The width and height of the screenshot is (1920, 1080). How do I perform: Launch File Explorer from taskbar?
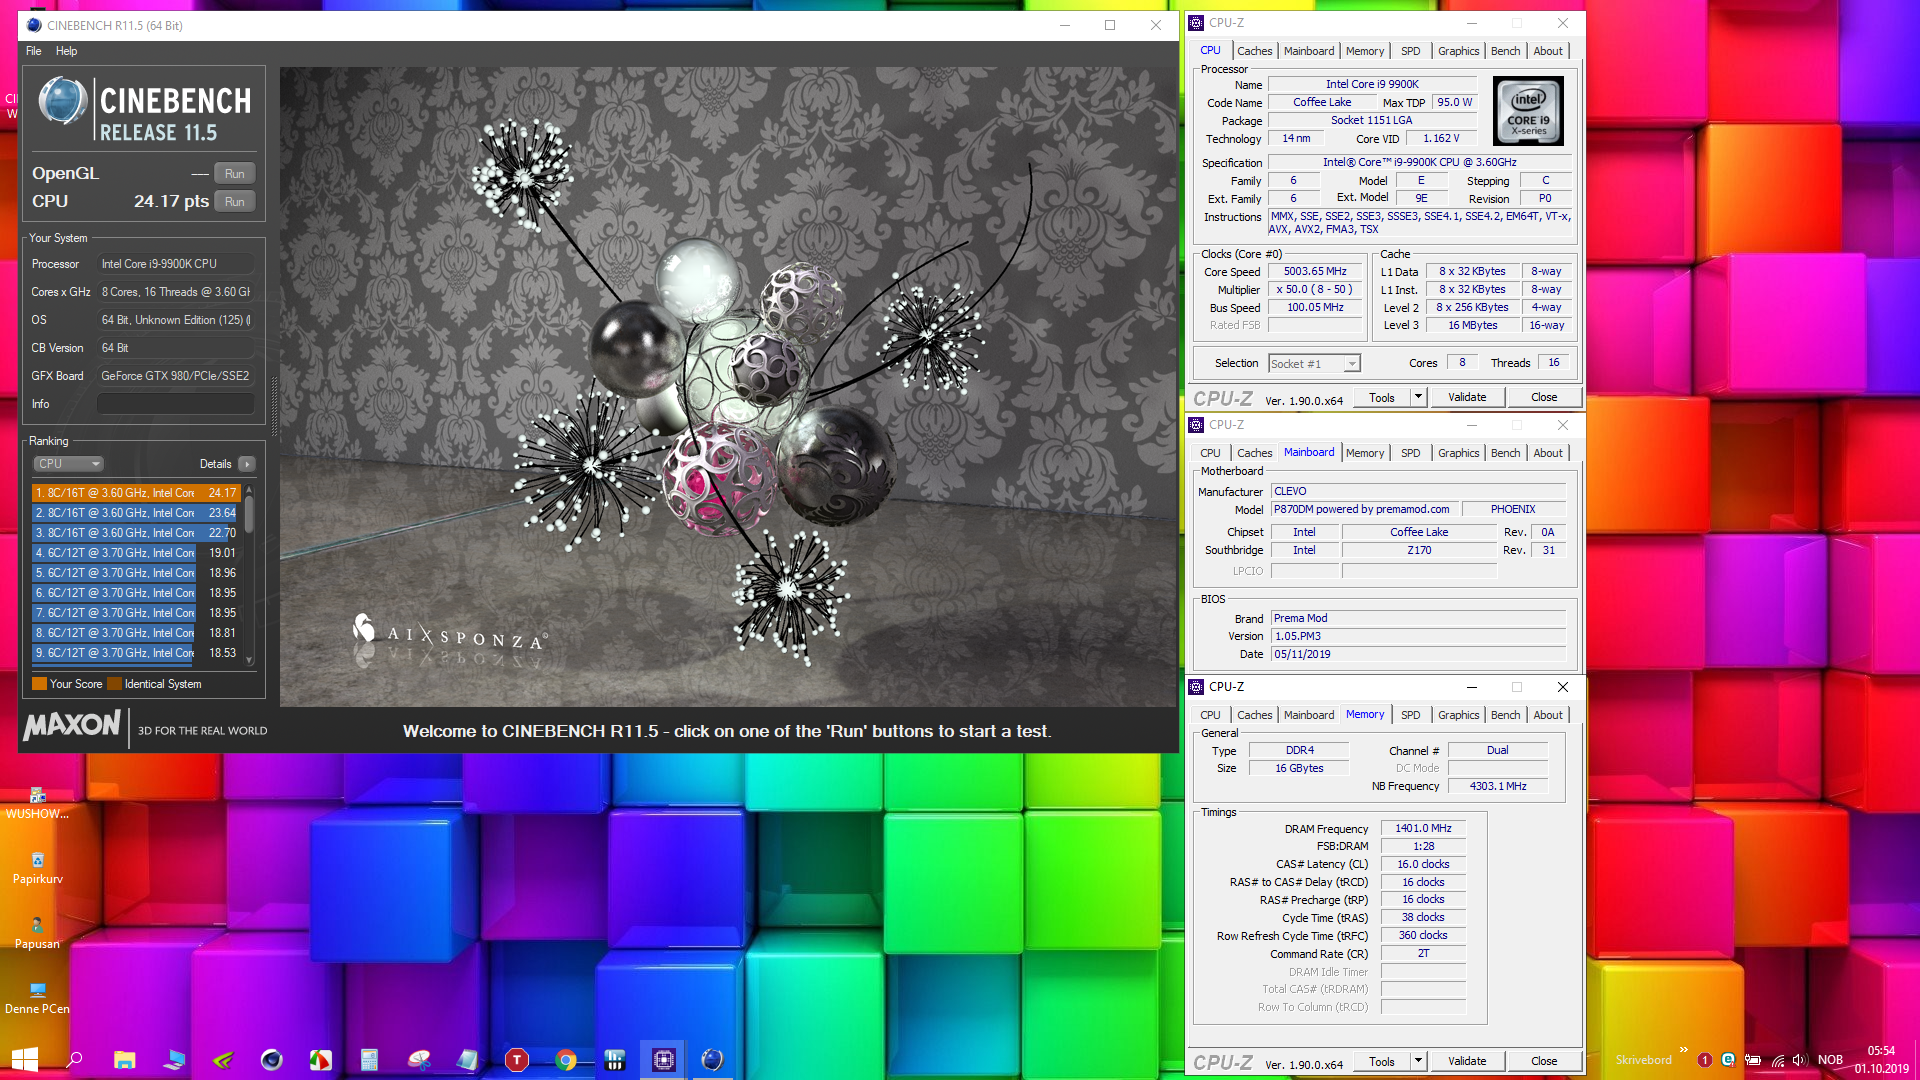click(x=124, y=1060)
